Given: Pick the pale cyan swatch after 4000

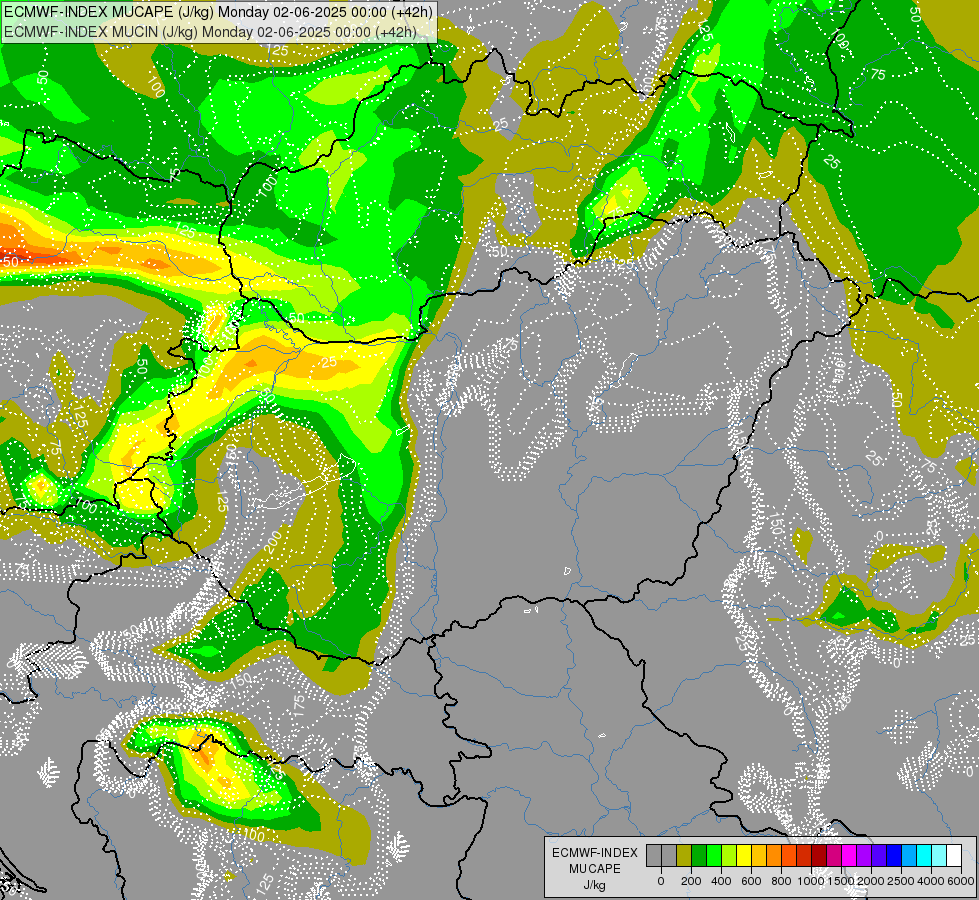Looking at the screenshot, I should (x=938, y=855).
